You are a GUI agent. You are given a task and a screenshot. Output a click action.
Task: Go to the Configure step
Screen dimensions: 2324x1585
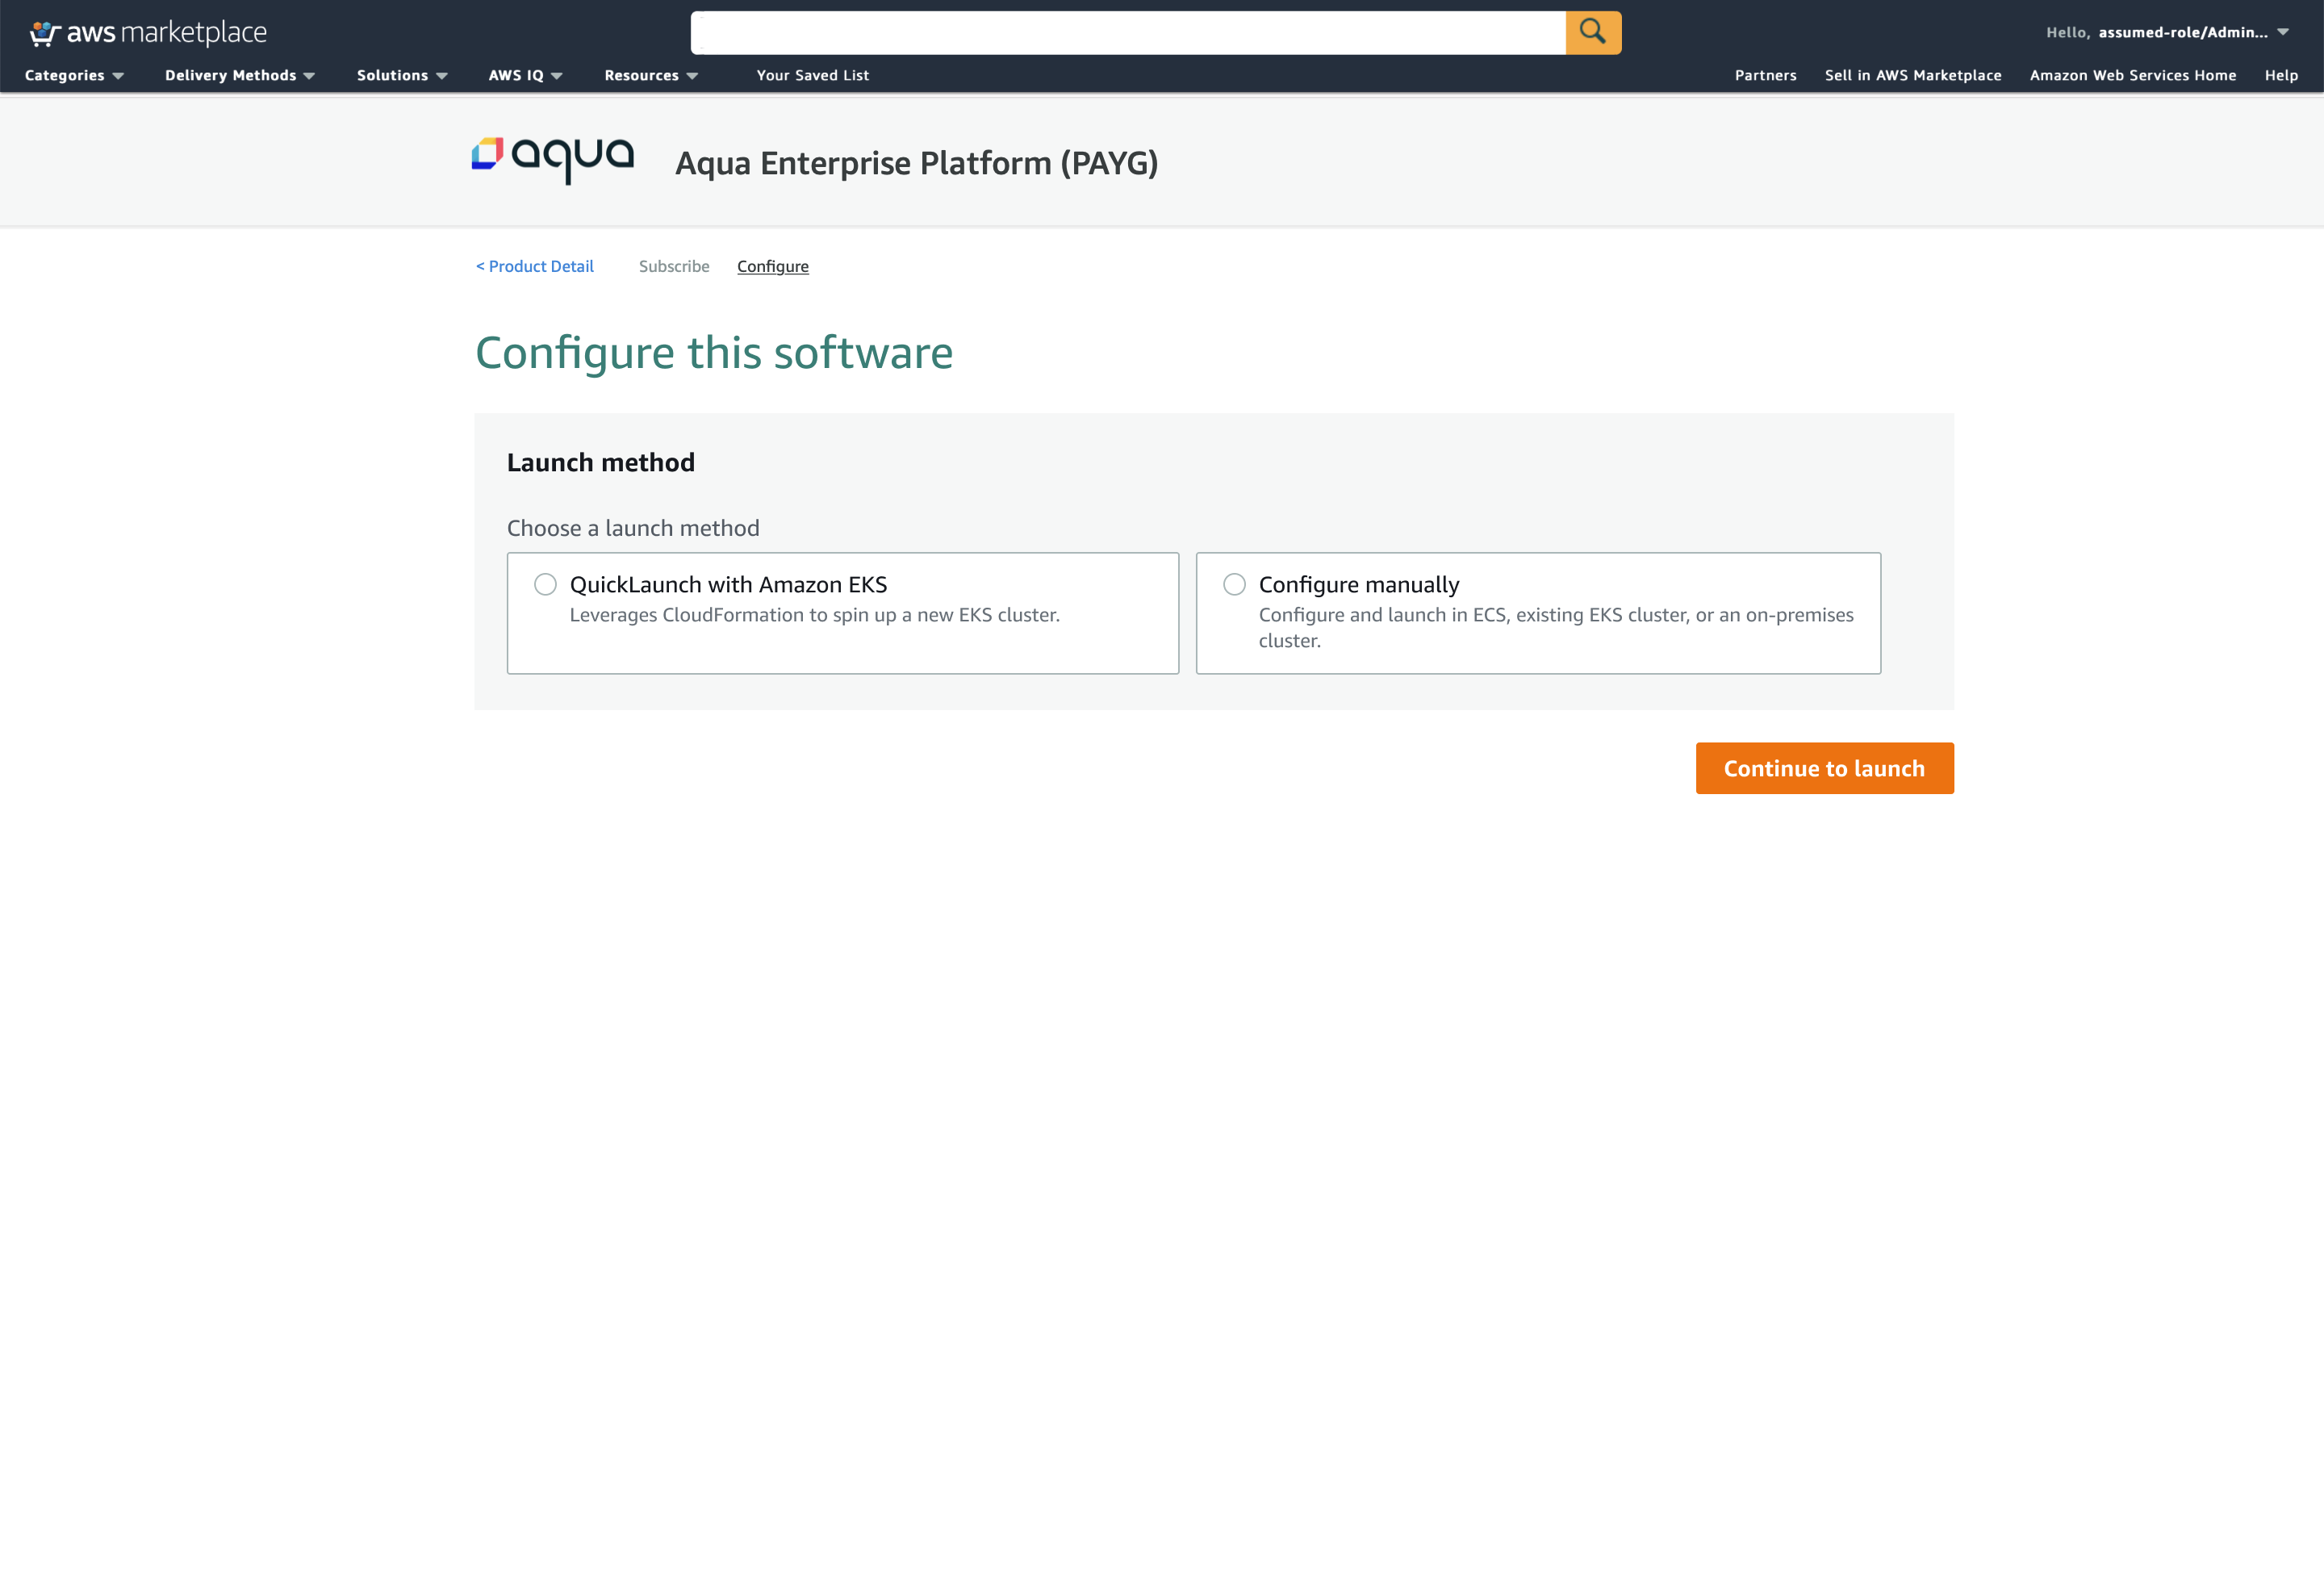click(772, 266)
